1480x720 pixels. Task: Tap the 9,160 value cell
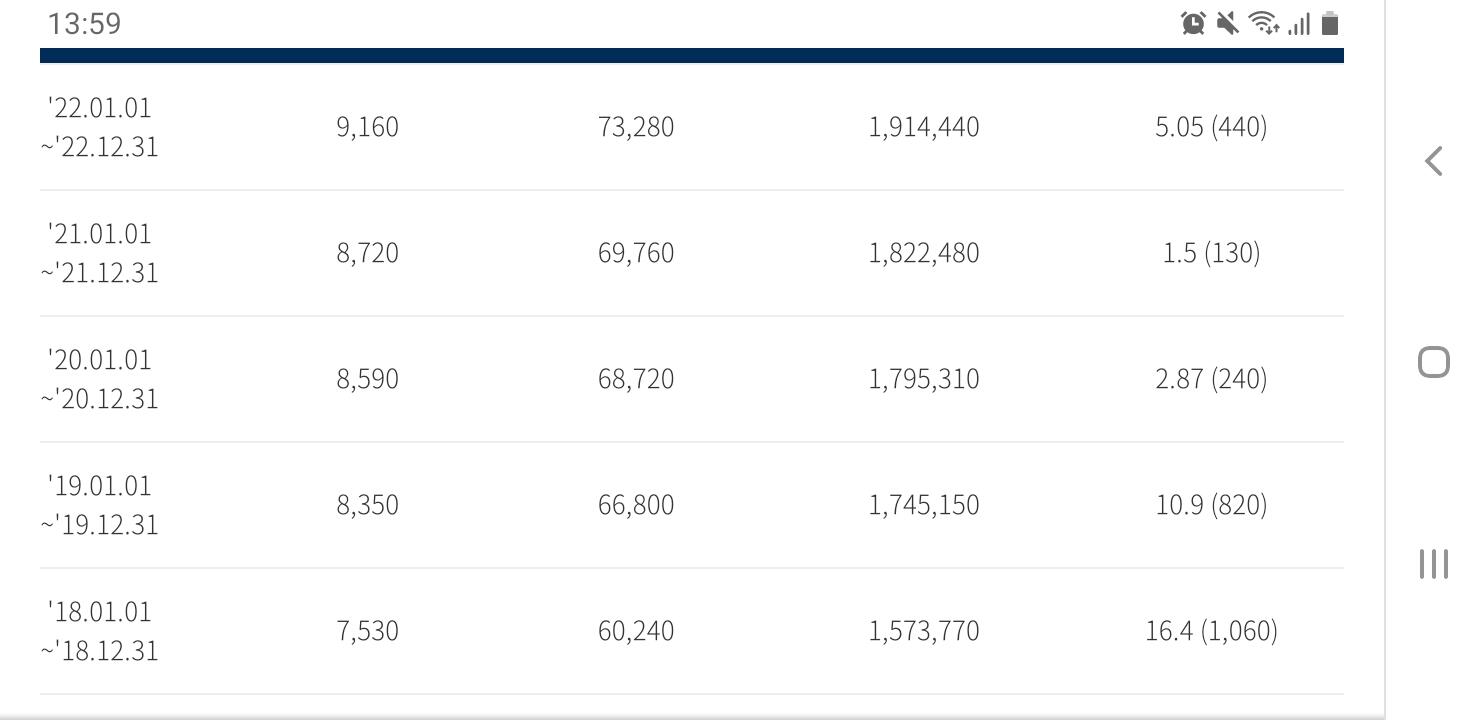pos(367,127)
